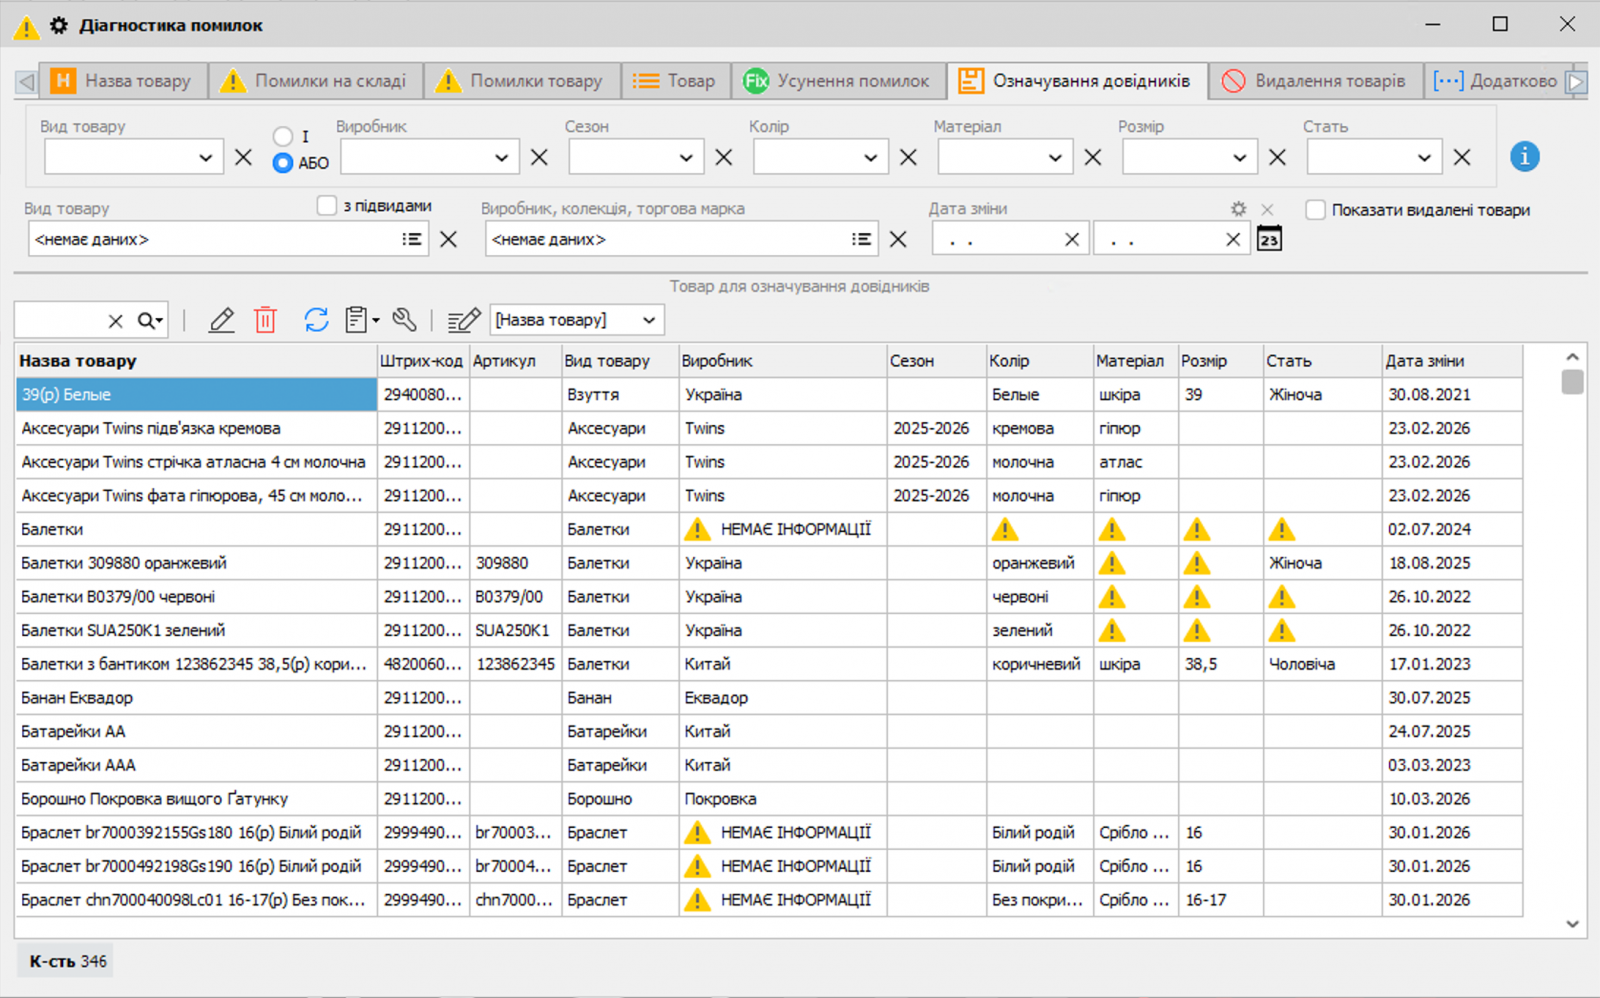The width and height of the screenshot is (1600, 998).
Task: Expand the 'Виробник' dropdown filter
Action: coord(501,158)
